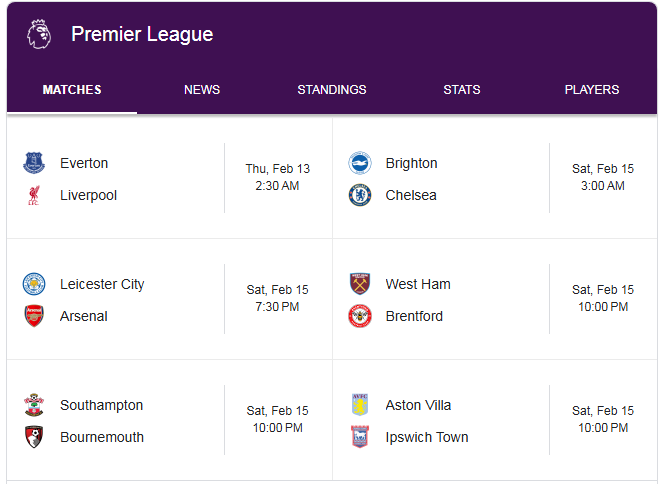
Task: Click the West Ham club crest
Action: click(x=360, y=284)
